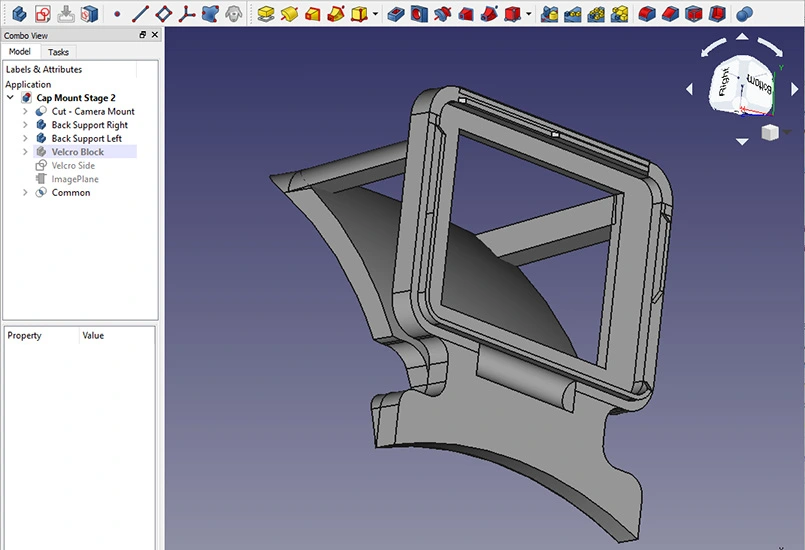
Task: Open the additive primitive dropdown arrow
Action: click(x=375, y=15)
